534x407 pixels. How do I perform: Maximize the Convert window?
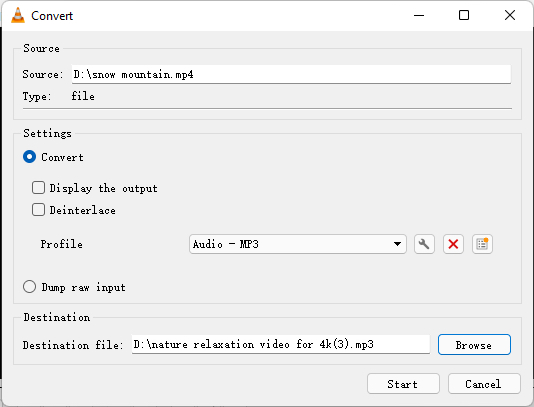[x=464, y=15]
